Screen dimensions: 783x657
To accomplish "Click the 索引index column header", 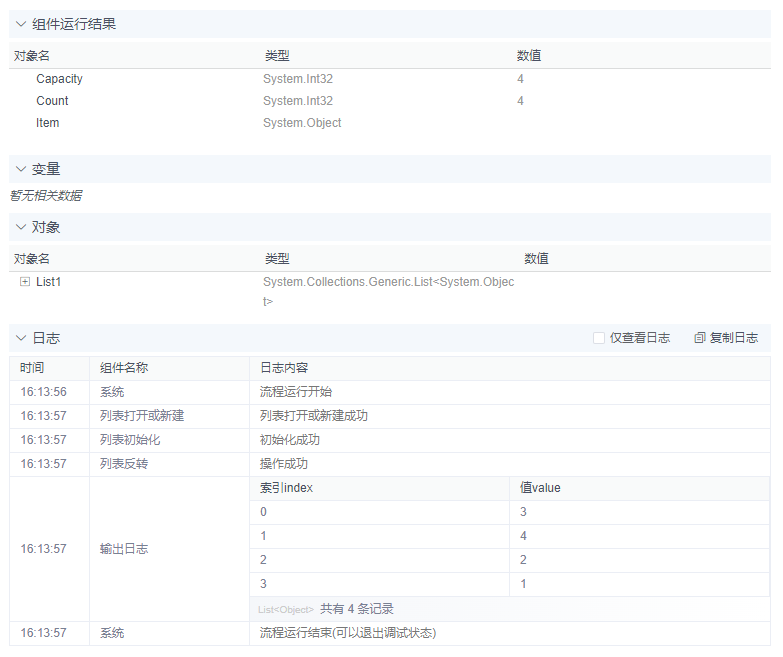I will (286, 488).
